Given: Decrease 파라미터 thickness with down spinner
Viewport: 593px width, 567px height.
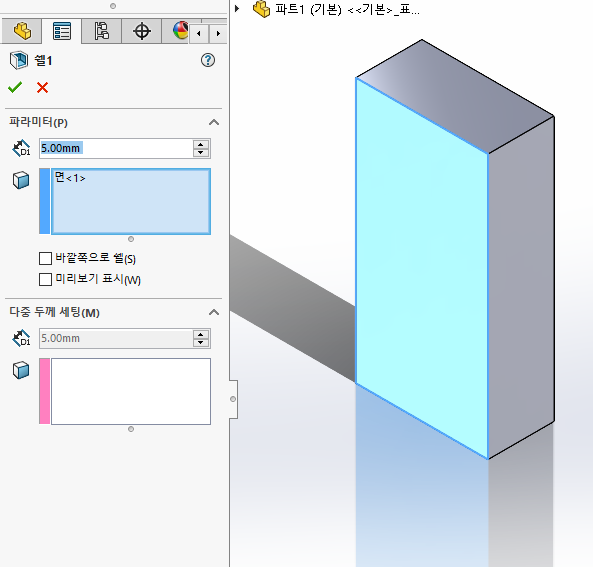Looking at the screenshot, I should pos(201,153).
